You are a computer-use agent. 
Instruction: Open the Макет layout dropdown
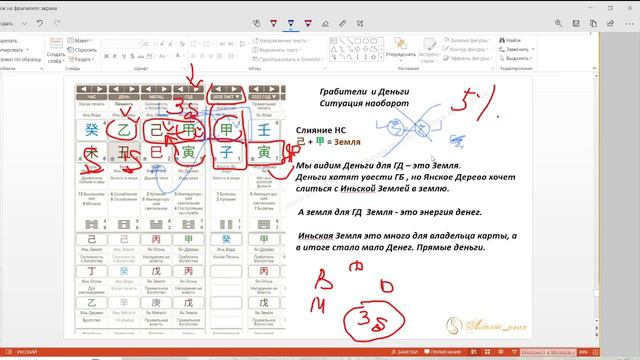[x=80, y=40]
